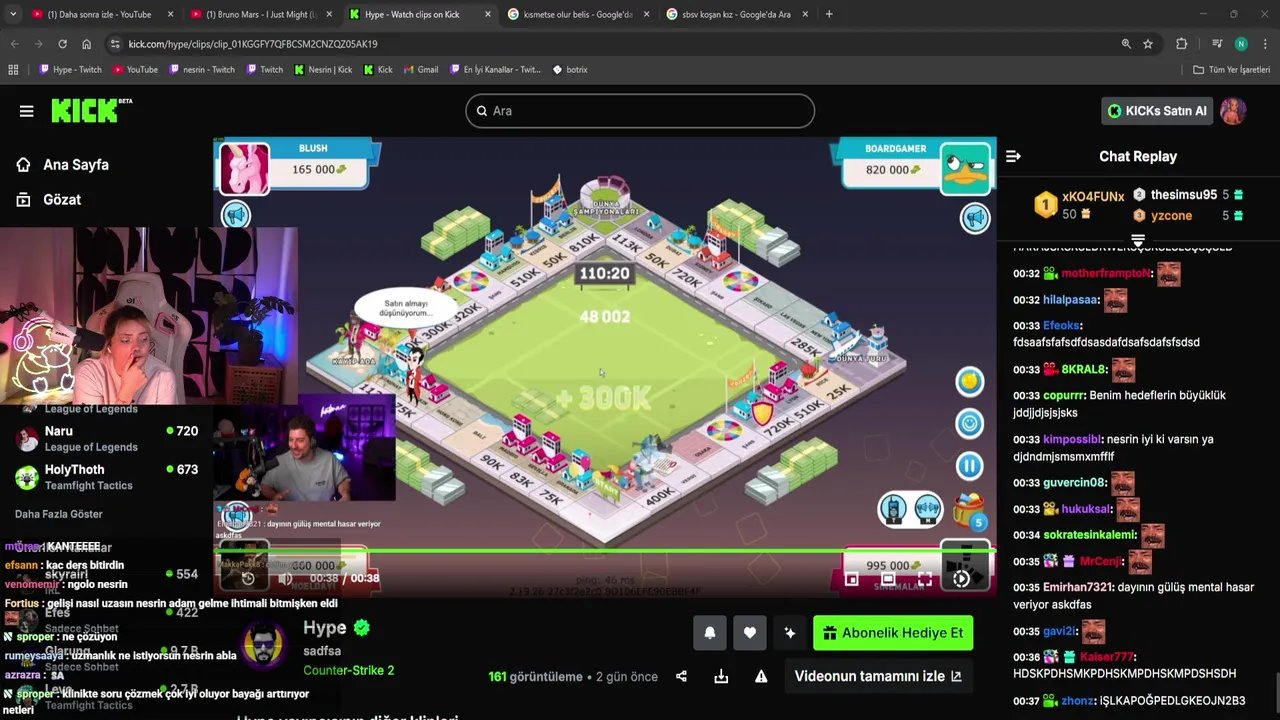The width and height of the screenshot is (1280, 720).
Task: Click thesimsu95 in gift leaderboard
Action: point(1184,195)
